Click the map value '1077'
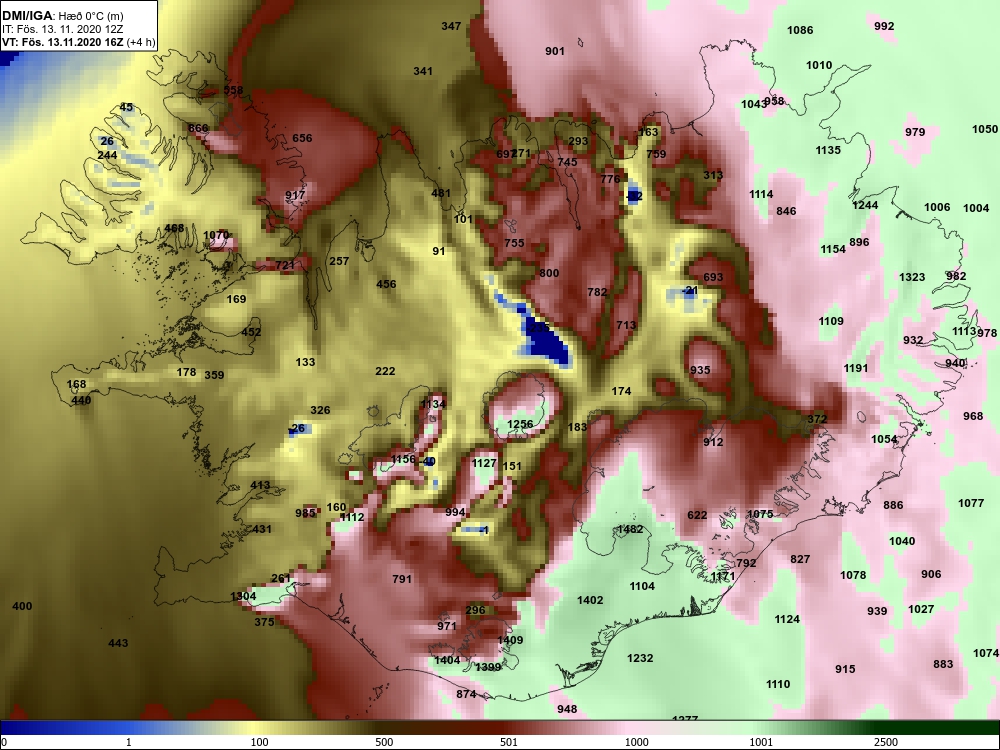The width and height of the screenshot is (1000, 750). click(971, 503)
